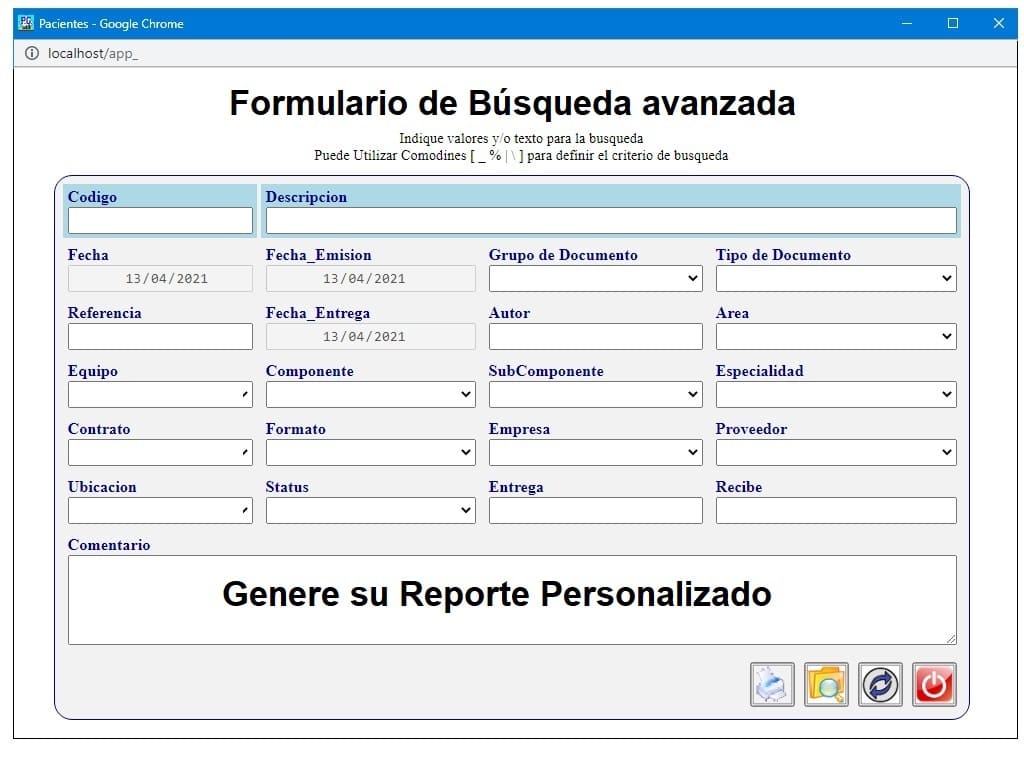Screen dimensions: 1024x760
Task: Click the 'Formulario de Búsqueda avanzada' heading
Action: (512, 103)
